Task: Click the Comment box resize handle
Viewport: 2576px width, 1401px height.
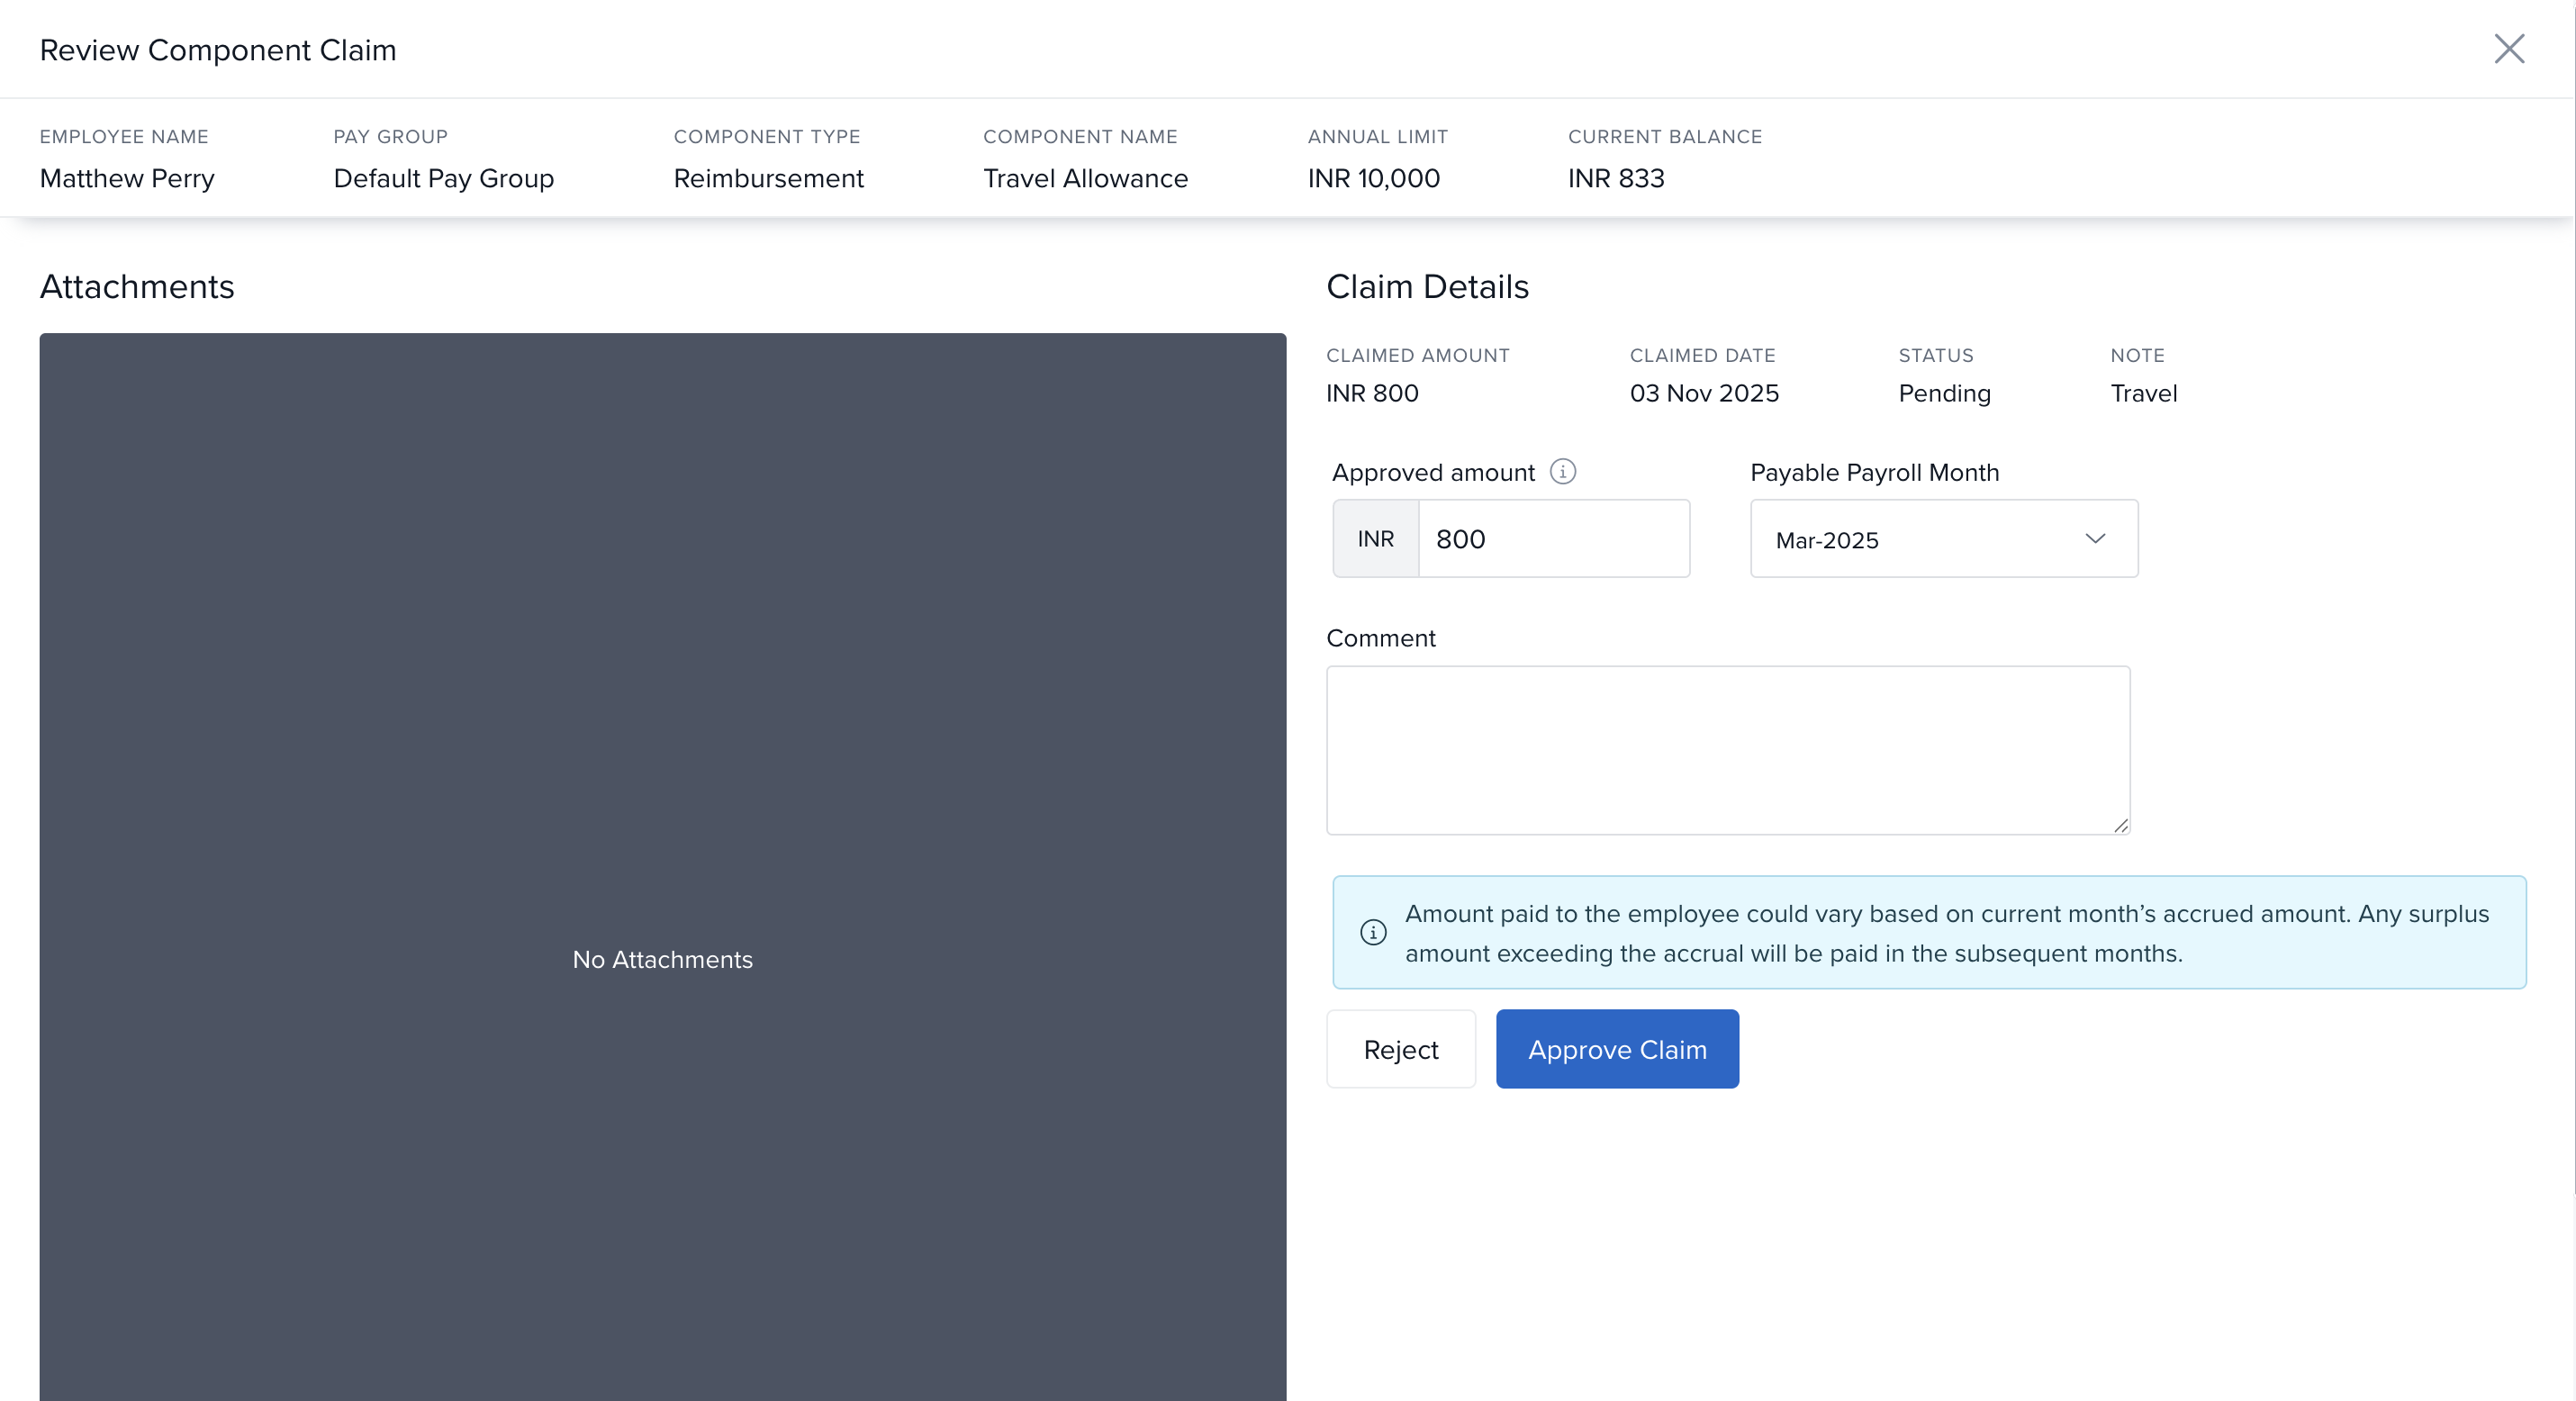Action: pos(2120,825)
